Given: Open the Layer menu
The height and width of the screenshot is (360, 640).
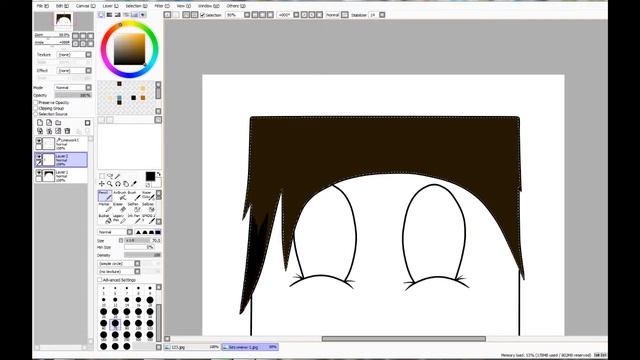Looking at the screenshot, I should (x=110, y=6).
